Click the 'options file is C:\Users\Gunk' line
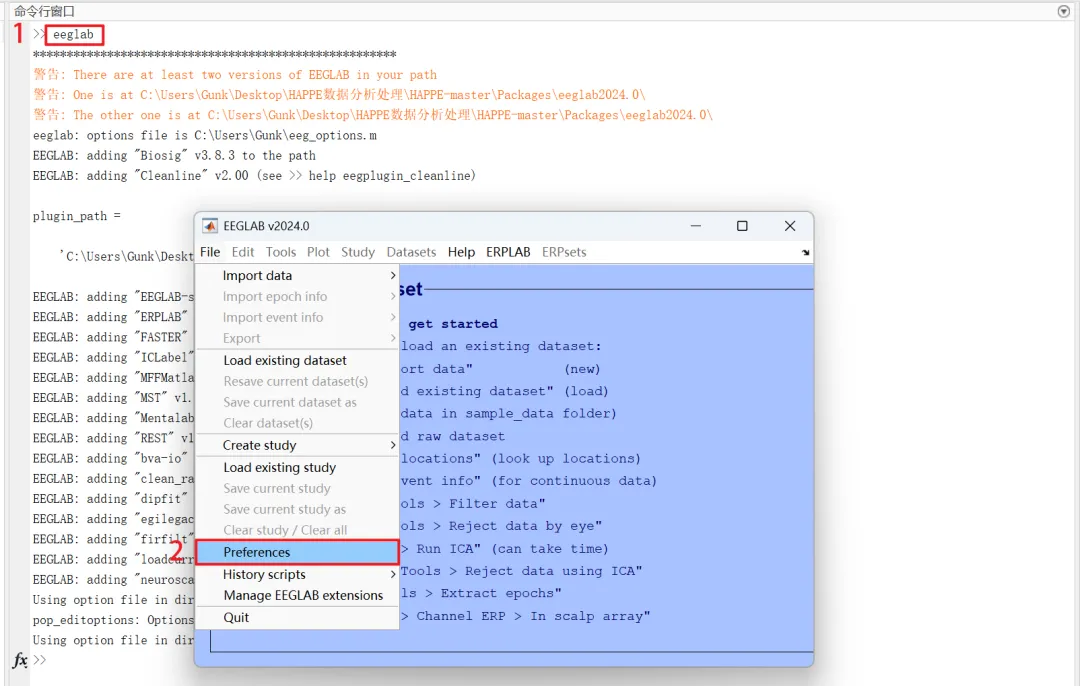1080x686 pixels. pos(205,136)
